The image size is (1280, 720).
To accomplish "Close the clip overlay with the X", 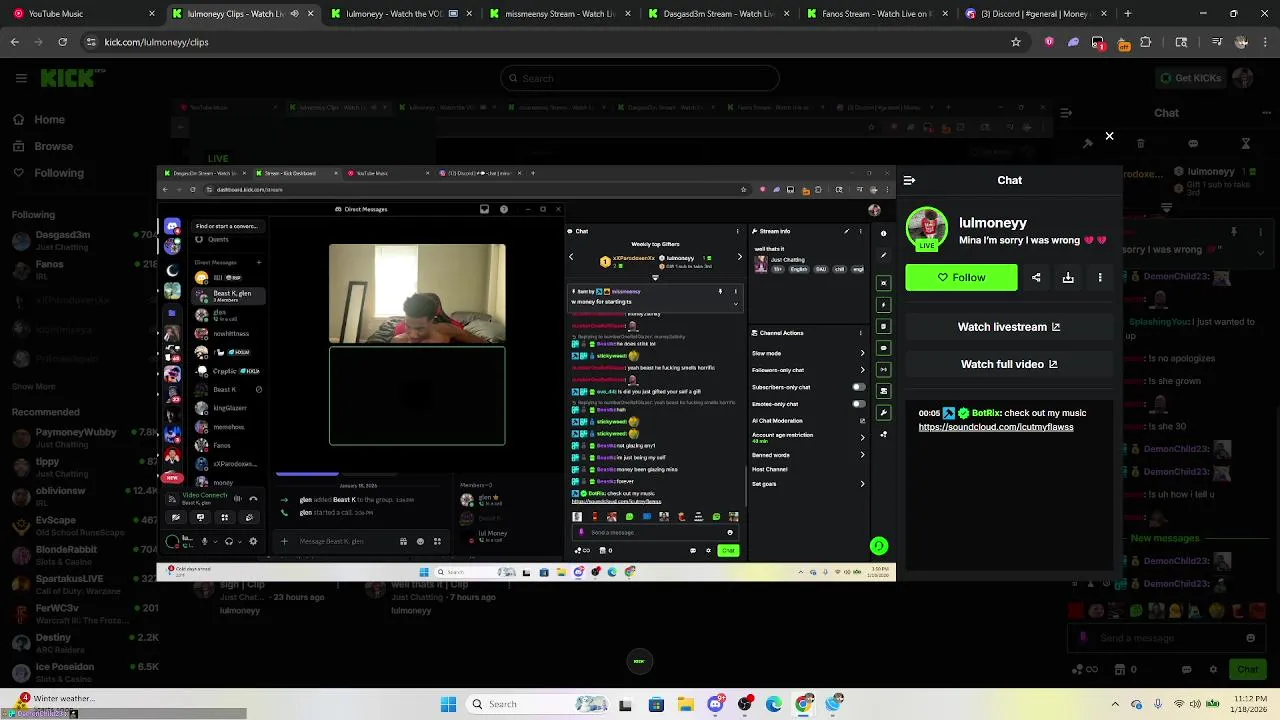I will pos(1109,136).
